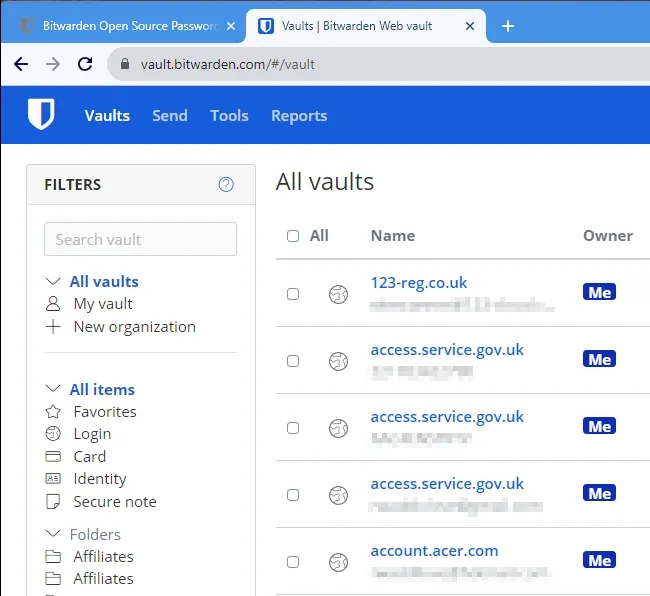Collapse the All vaults chevron

tap(53, 282)
